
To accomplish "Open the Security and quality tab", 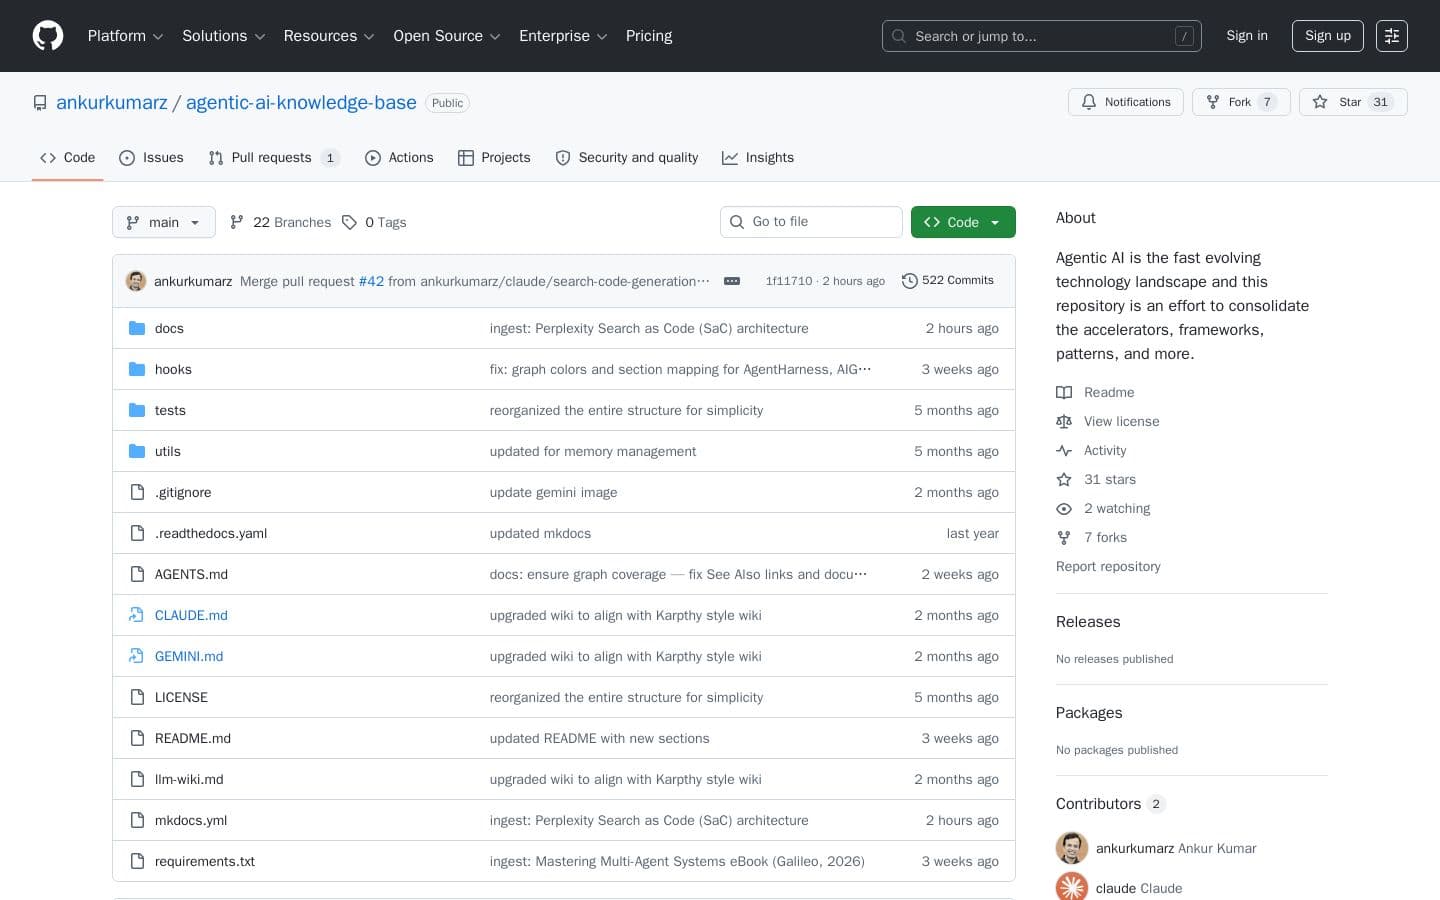I will [x=627, y=158].
